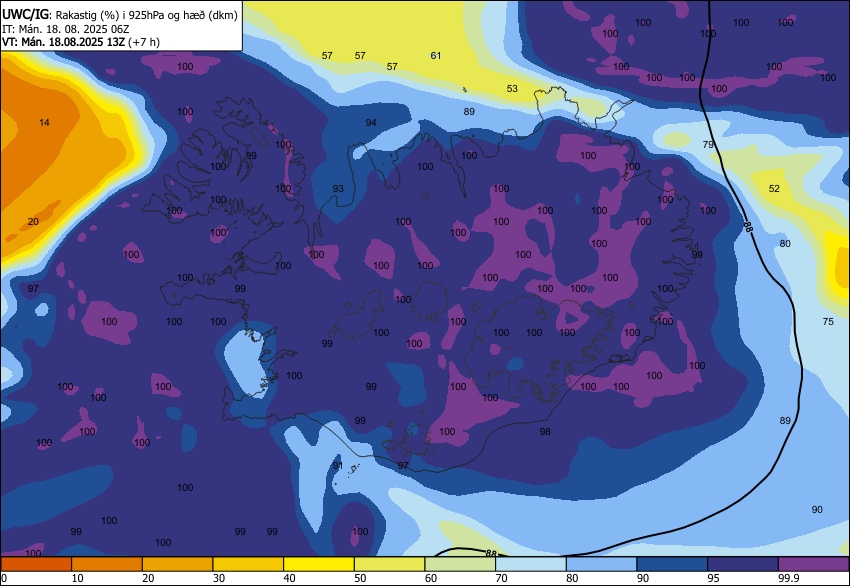Click the 50 label on the legend

[360, 578]
